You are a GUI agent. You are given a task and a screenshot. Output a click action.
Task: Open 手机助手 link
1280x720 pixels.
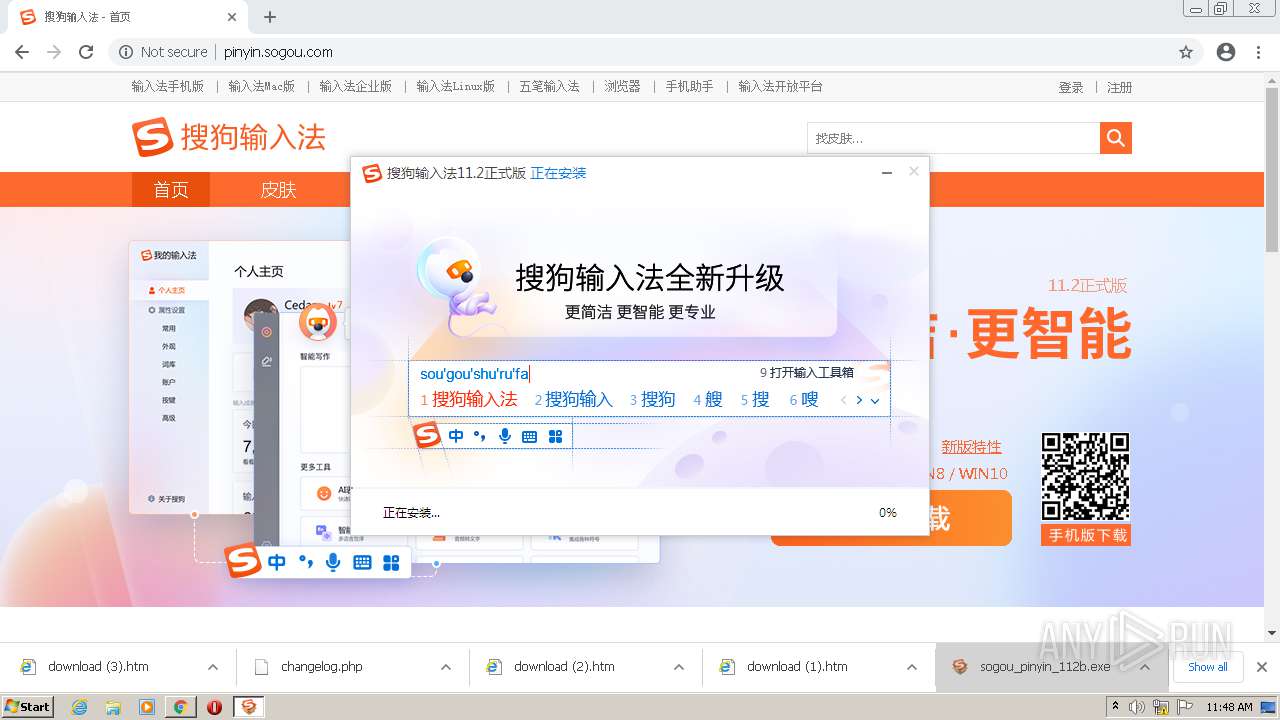[690, 87]
